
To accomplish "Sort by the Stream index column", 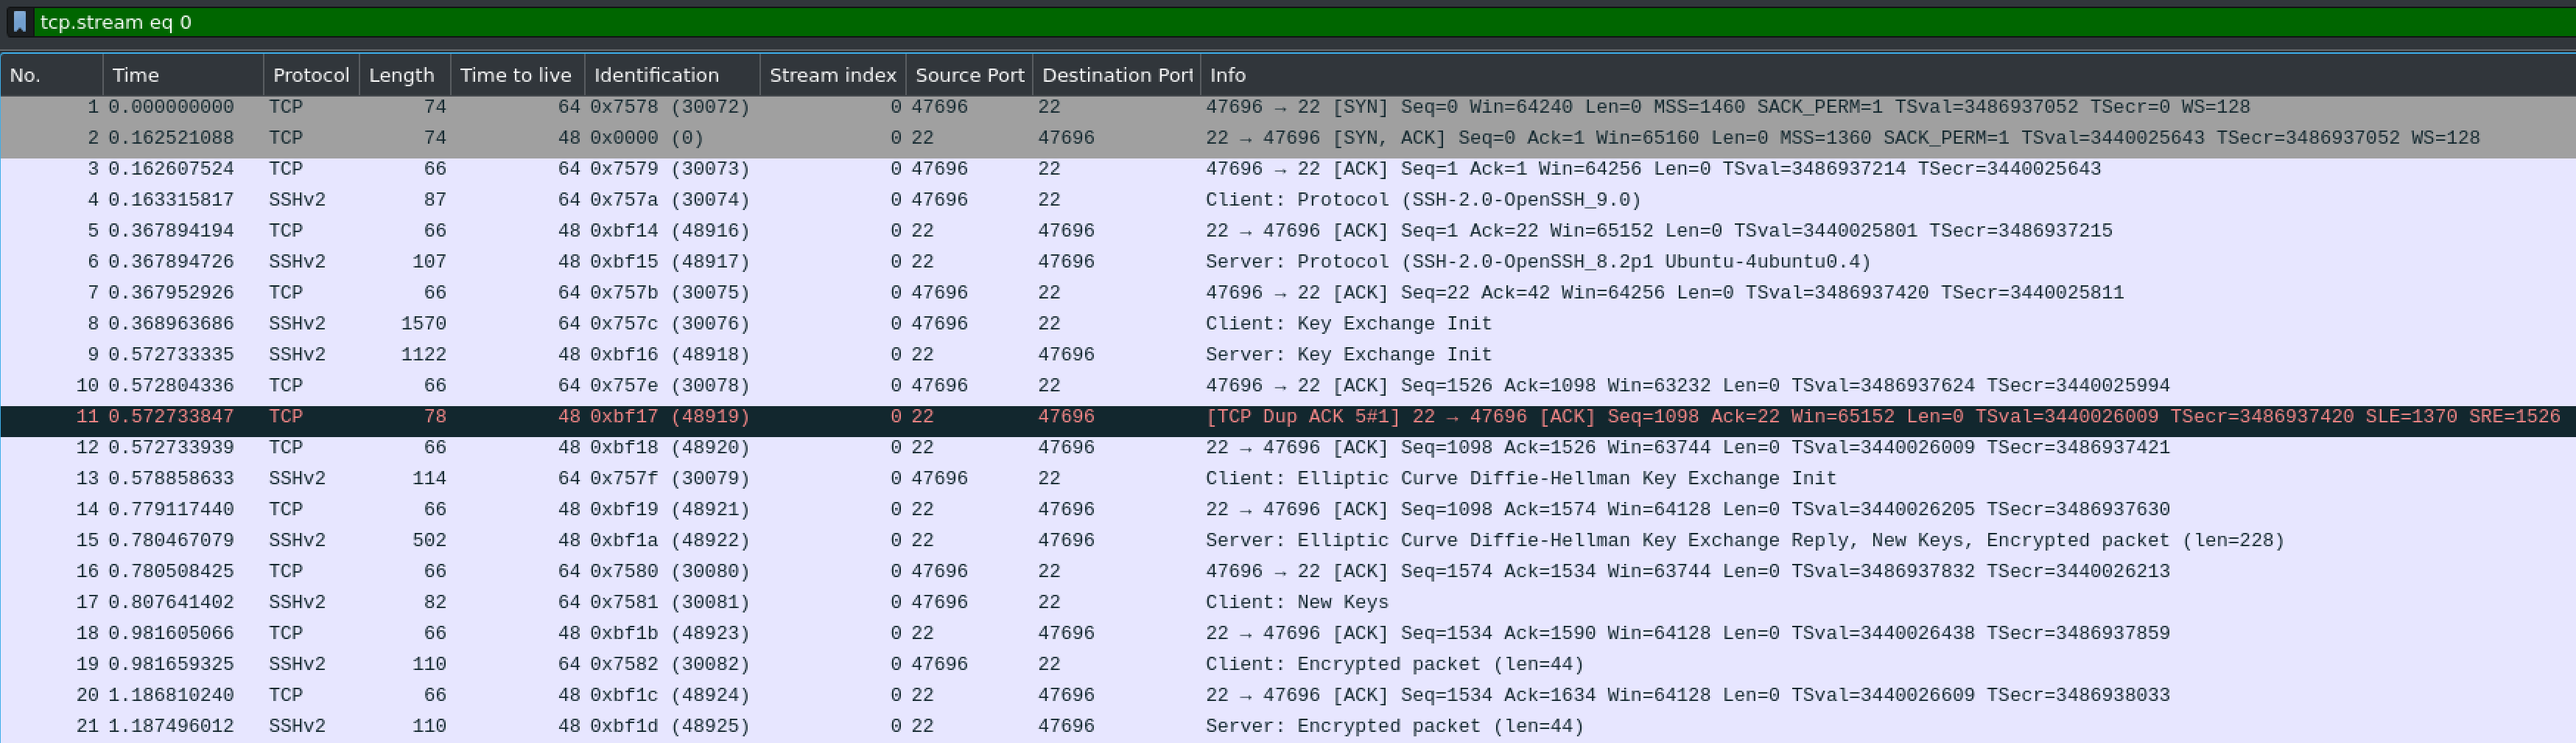I will click(832, 74).
